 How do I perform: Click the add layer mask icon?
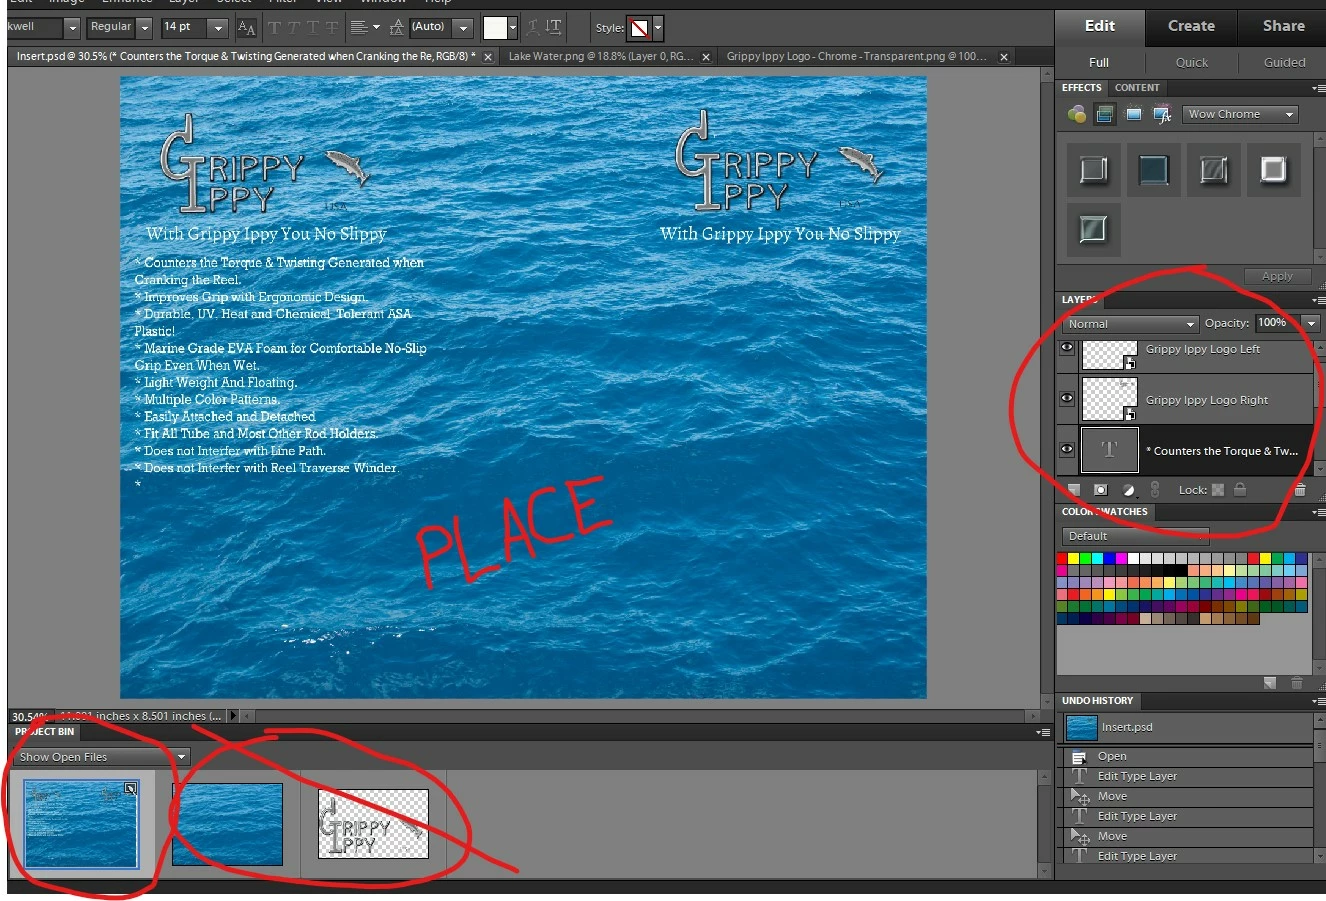click(x=1101, y=490)
